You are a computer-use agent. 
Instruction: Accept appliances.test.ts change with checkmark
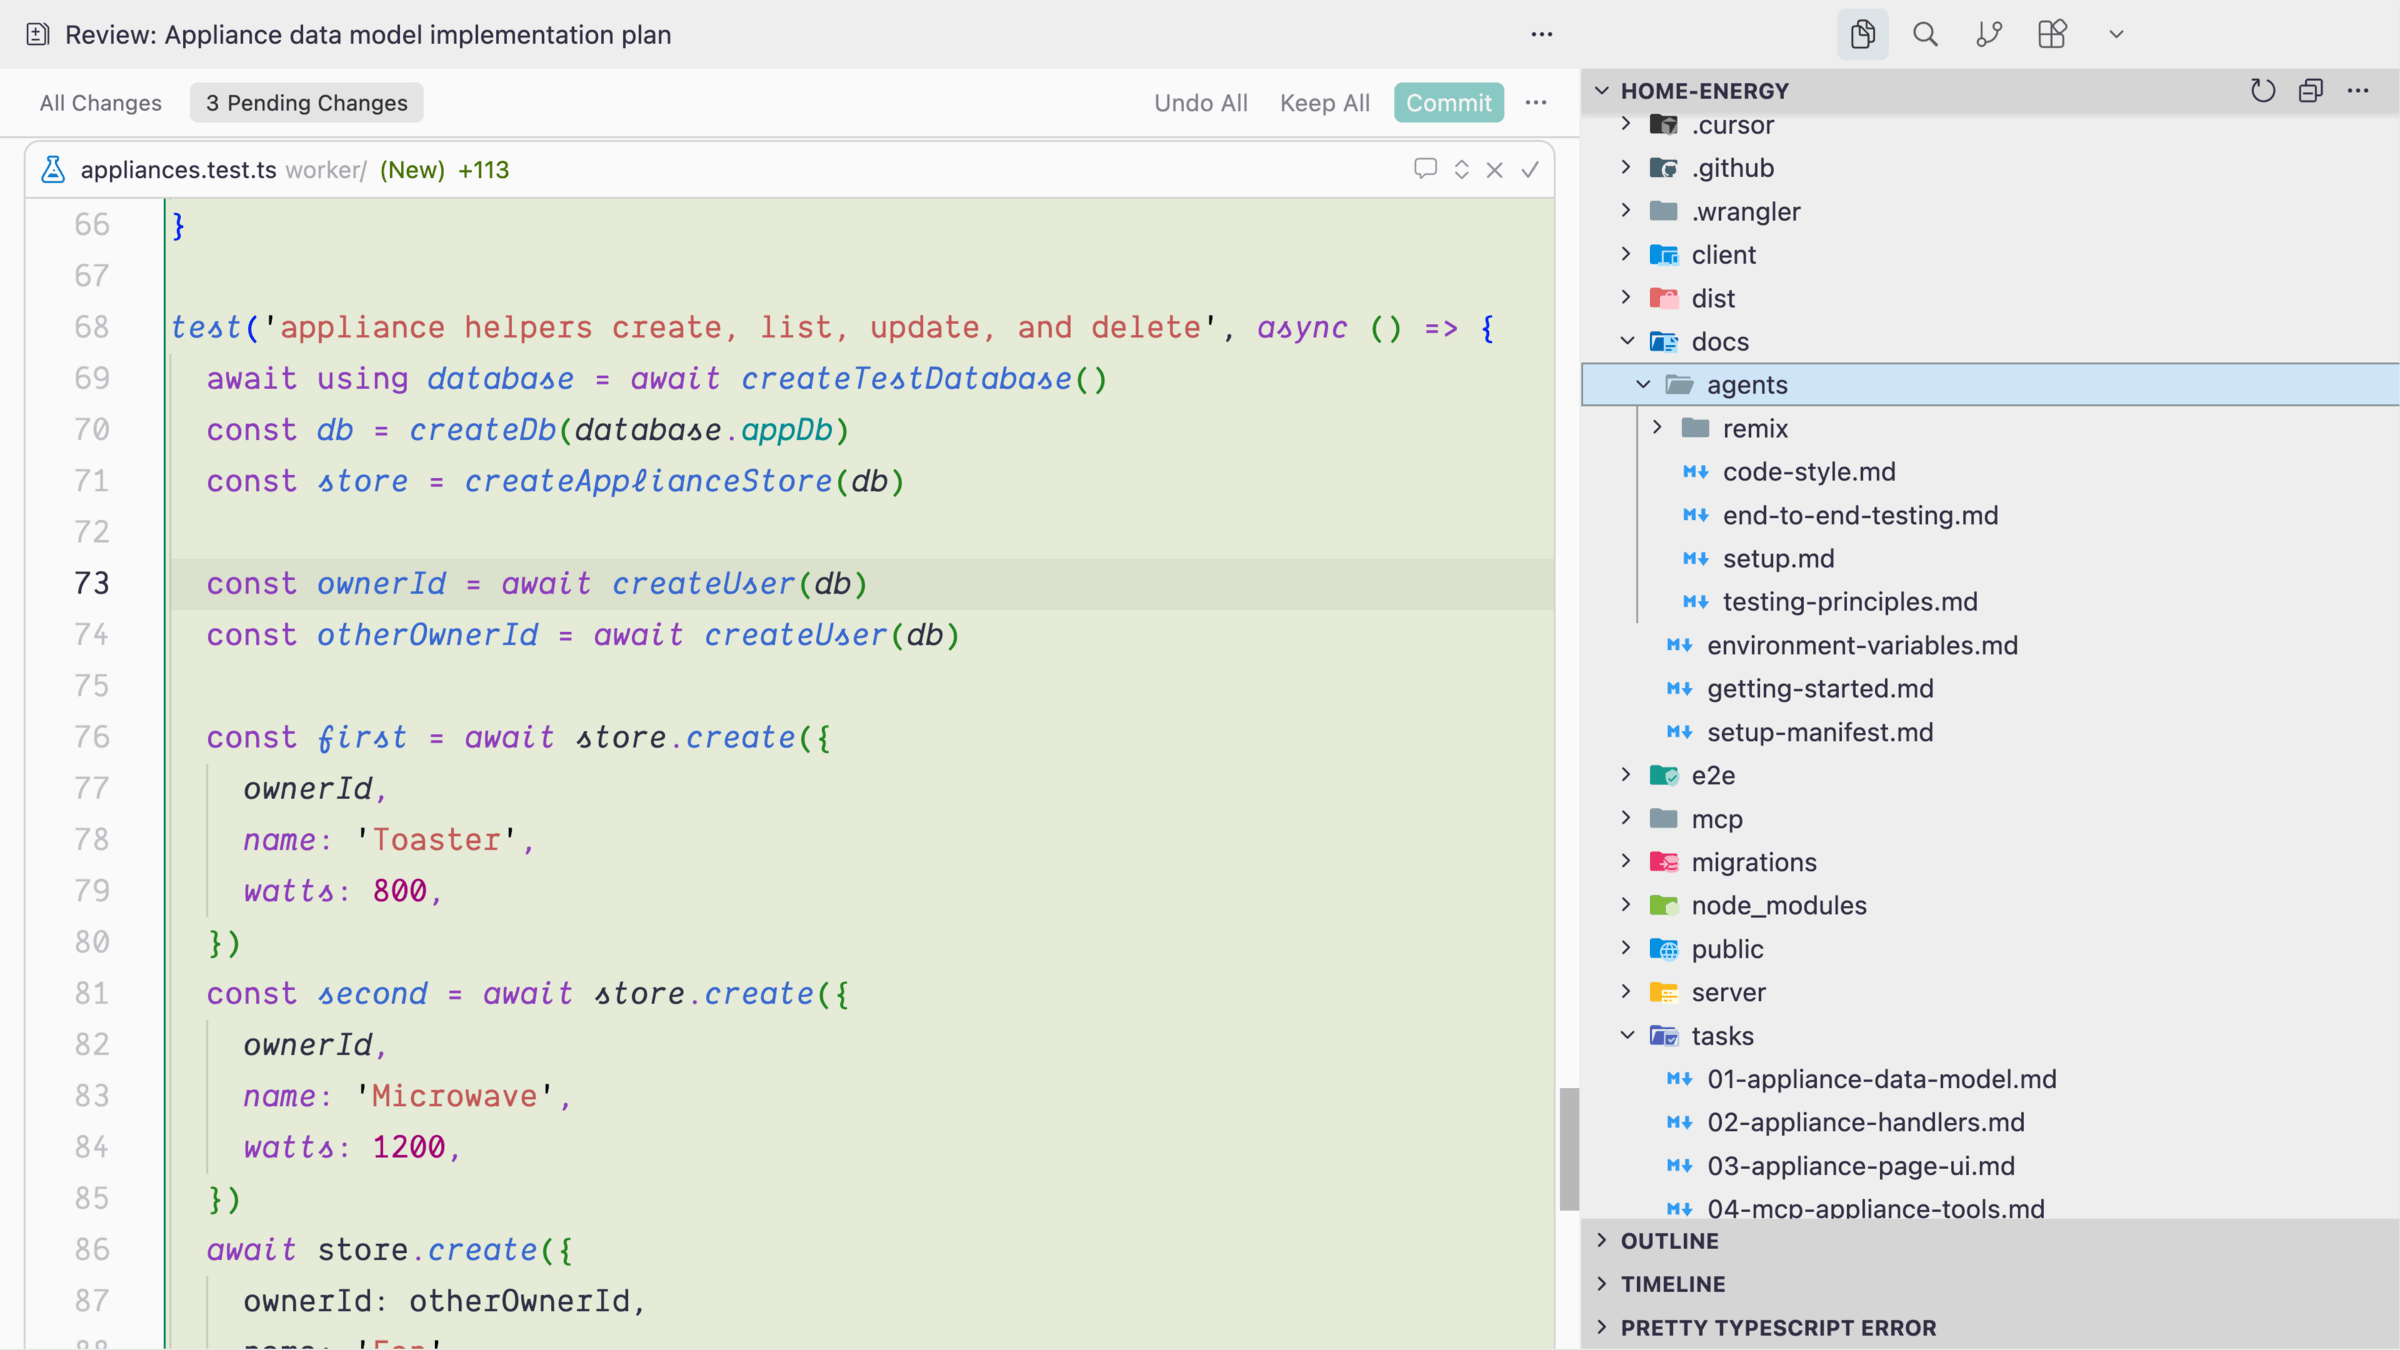point(1530,170)
